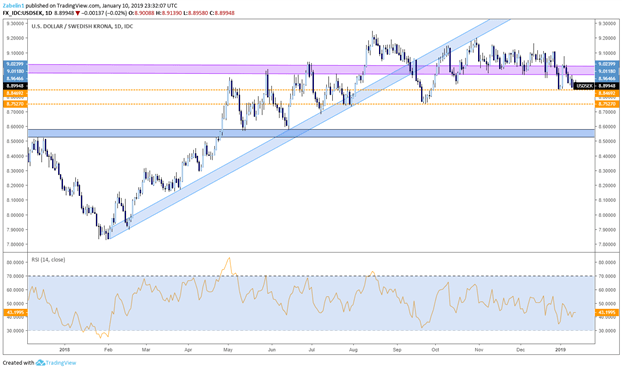Click the 2019 marker on time axis

560,350
